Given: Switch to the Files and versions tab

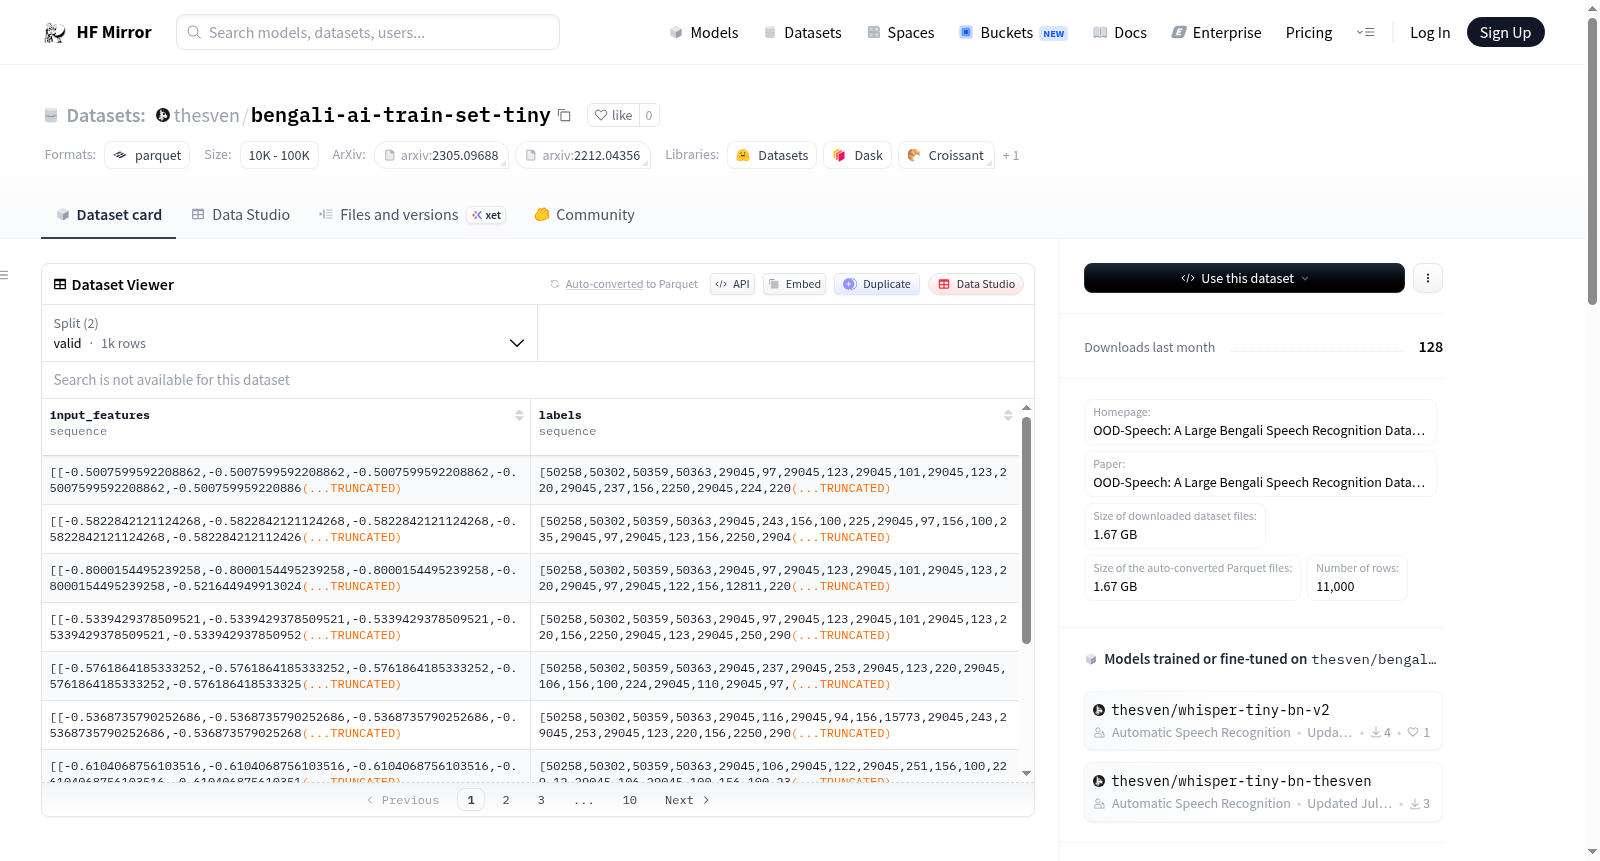Looking at the screenshot, I should point(412,215).
